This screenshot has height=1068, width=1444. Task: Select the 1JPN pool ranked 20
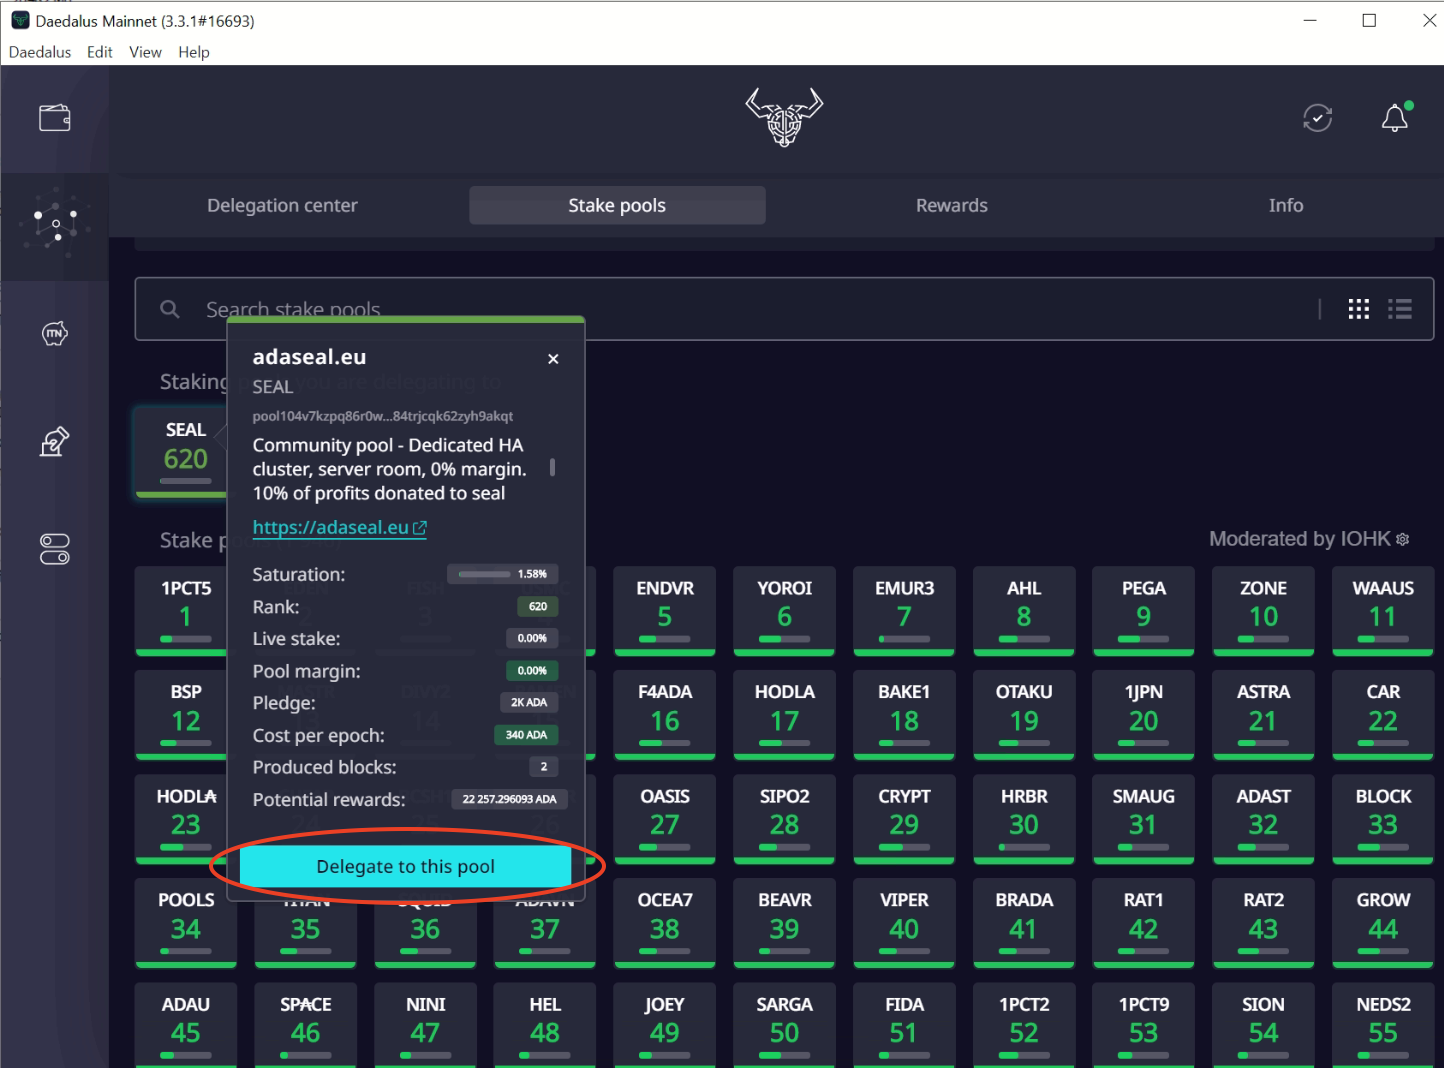tap(1143, 715)
